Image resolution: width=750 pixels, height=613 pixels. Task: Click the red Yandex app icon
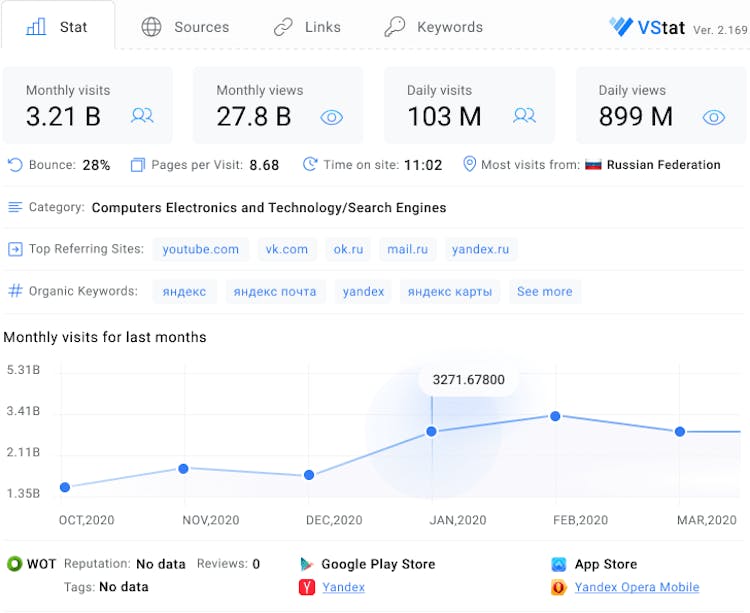307,587
